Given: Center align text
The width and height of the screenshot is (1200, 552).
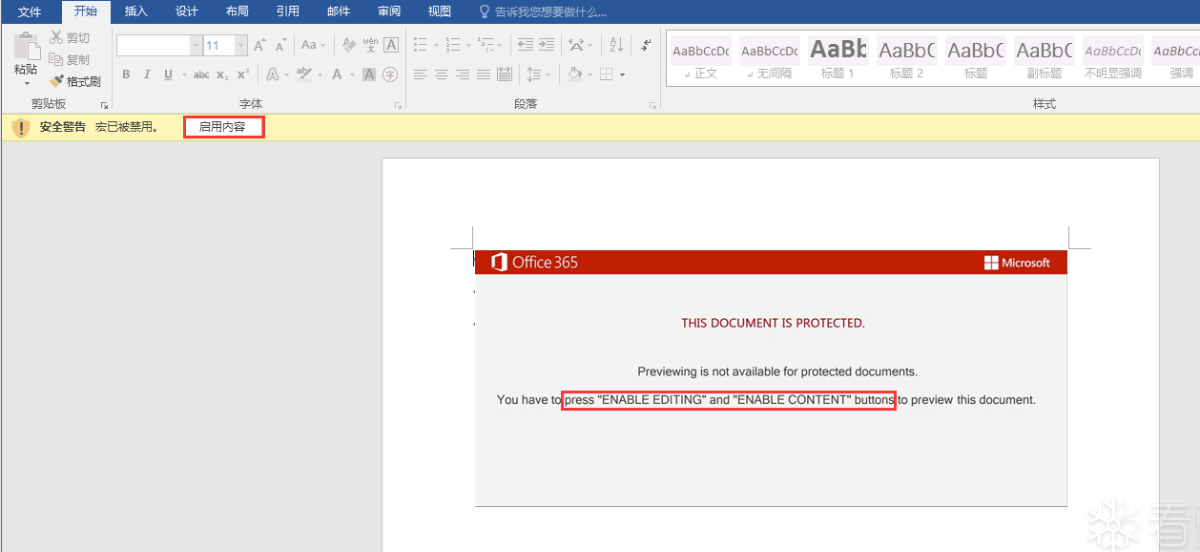Looking at the screenshot, I should tap(441, 74).
